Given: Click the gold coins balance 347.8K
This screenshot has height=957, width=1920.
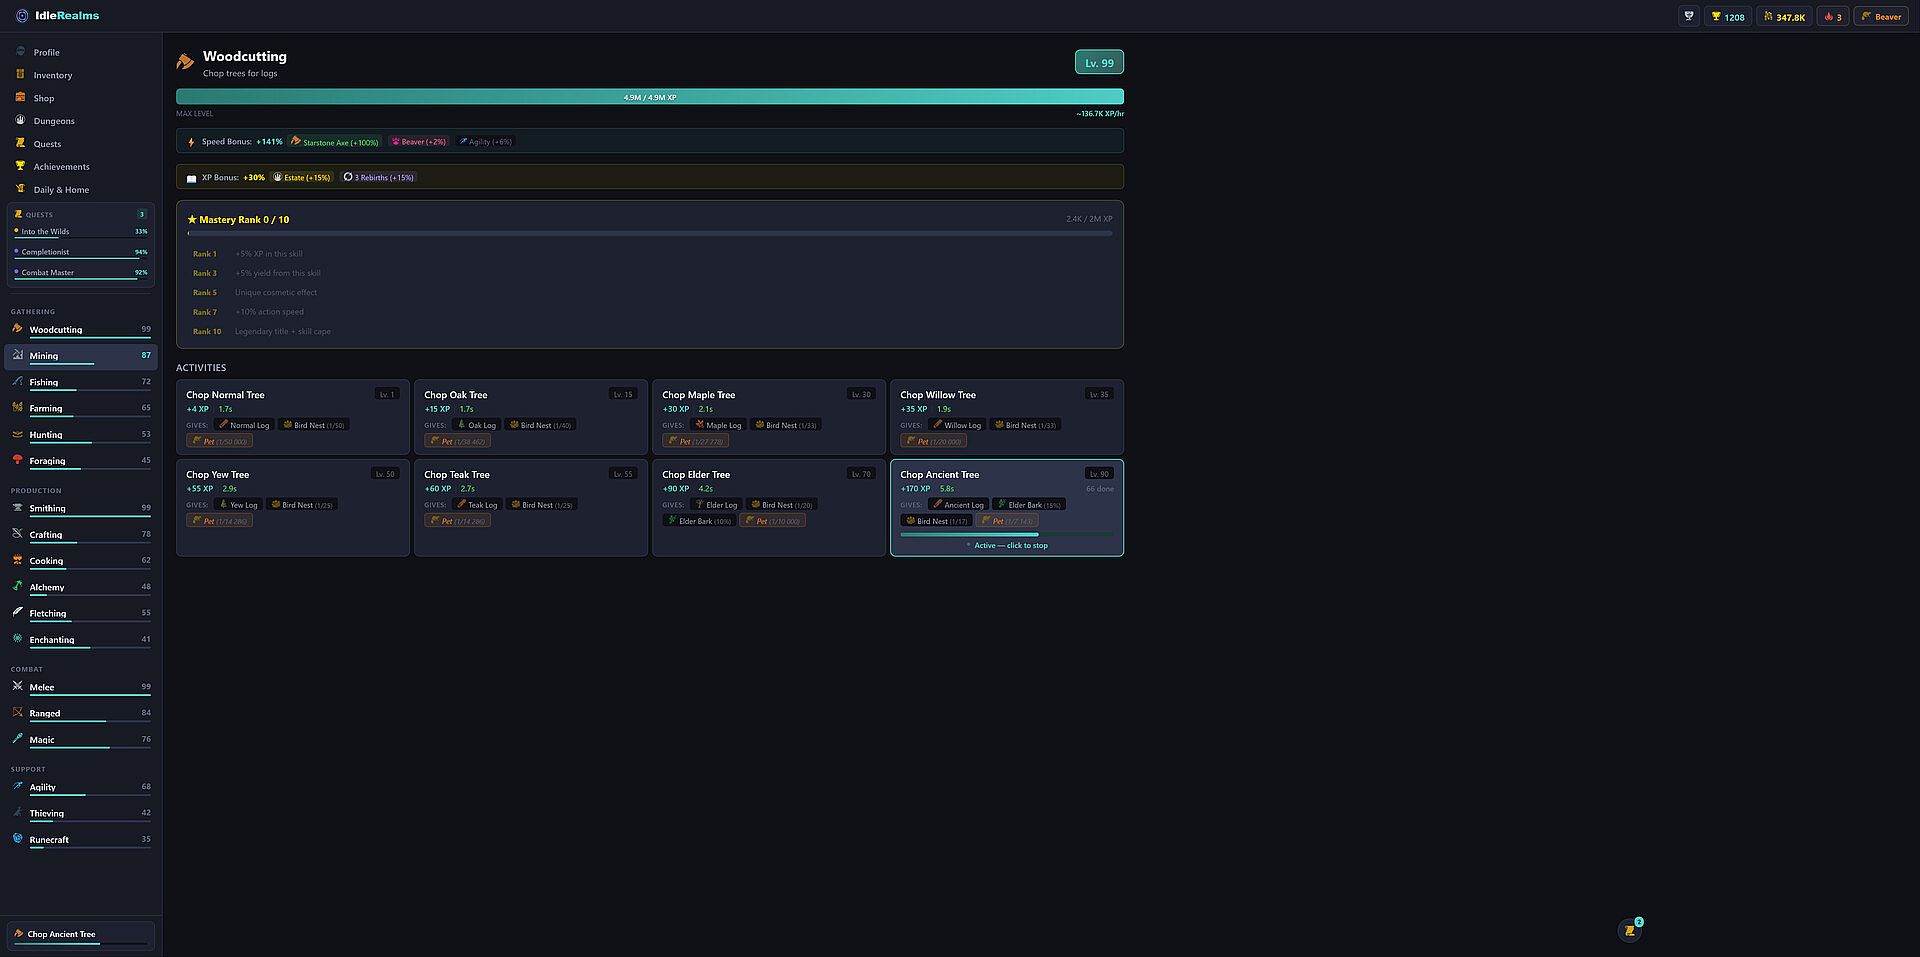Looking at the screenshot, I should pyautogui.click(x=1785, y=17).
